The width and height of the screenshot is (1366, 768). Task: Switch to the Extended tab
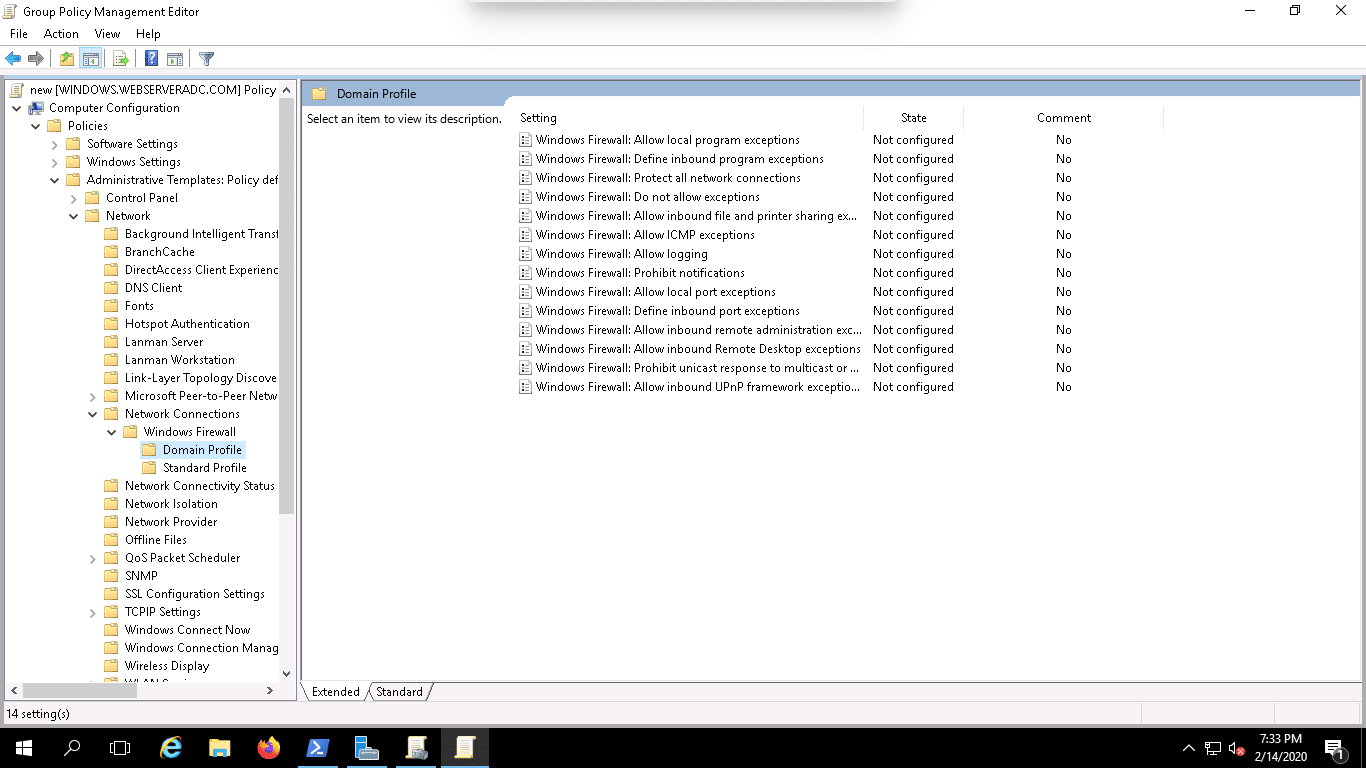coord(335,692)
